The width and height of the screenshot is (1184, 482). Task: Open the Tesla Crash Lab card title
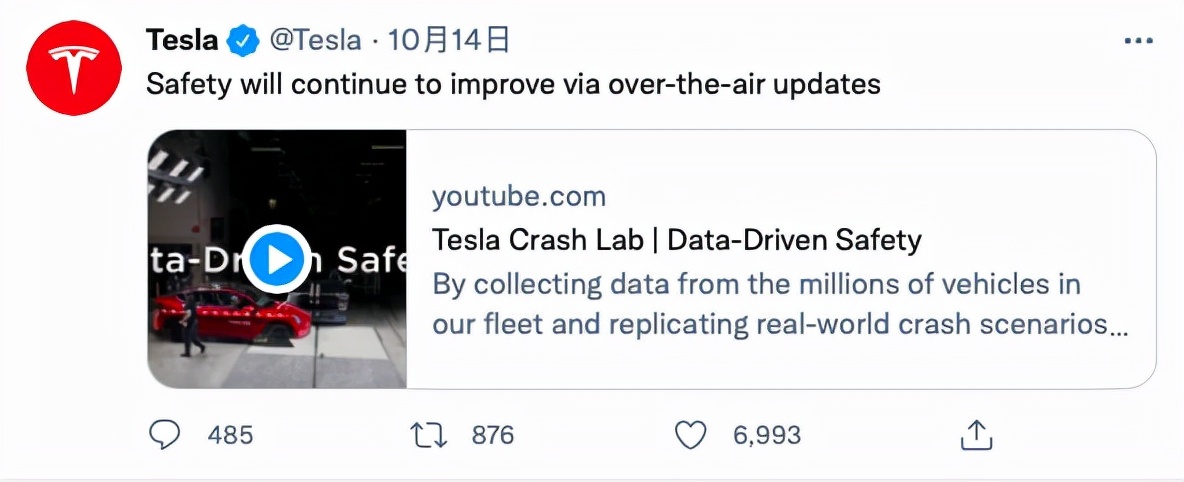(676, 240)
